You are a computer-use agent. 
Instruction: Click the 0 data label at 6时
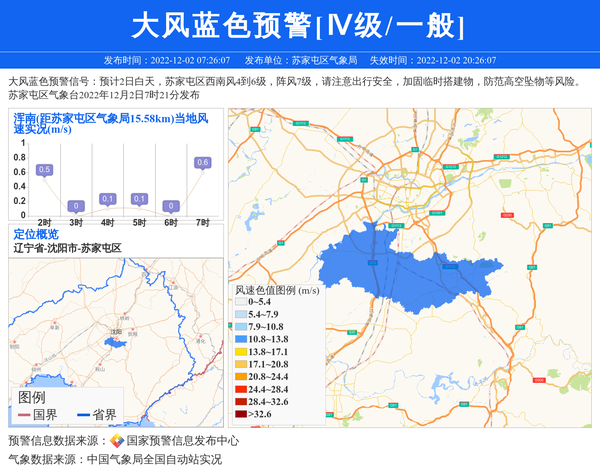coord(171,206)
